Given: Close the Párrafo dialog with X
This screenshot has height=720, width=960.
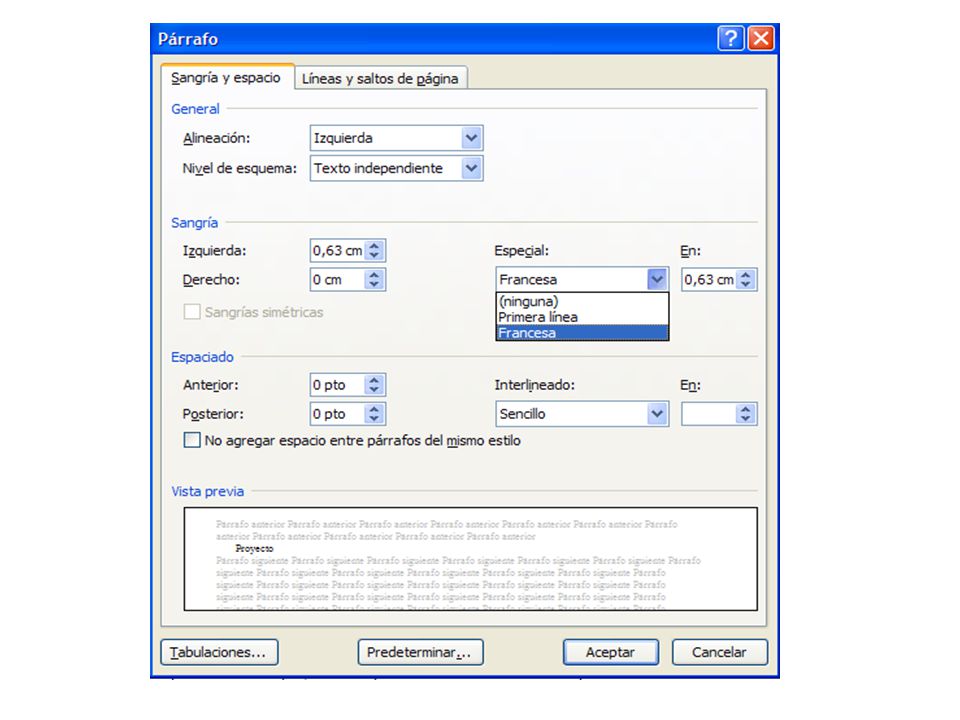Looking at the screenshot, I should point(761,39).
